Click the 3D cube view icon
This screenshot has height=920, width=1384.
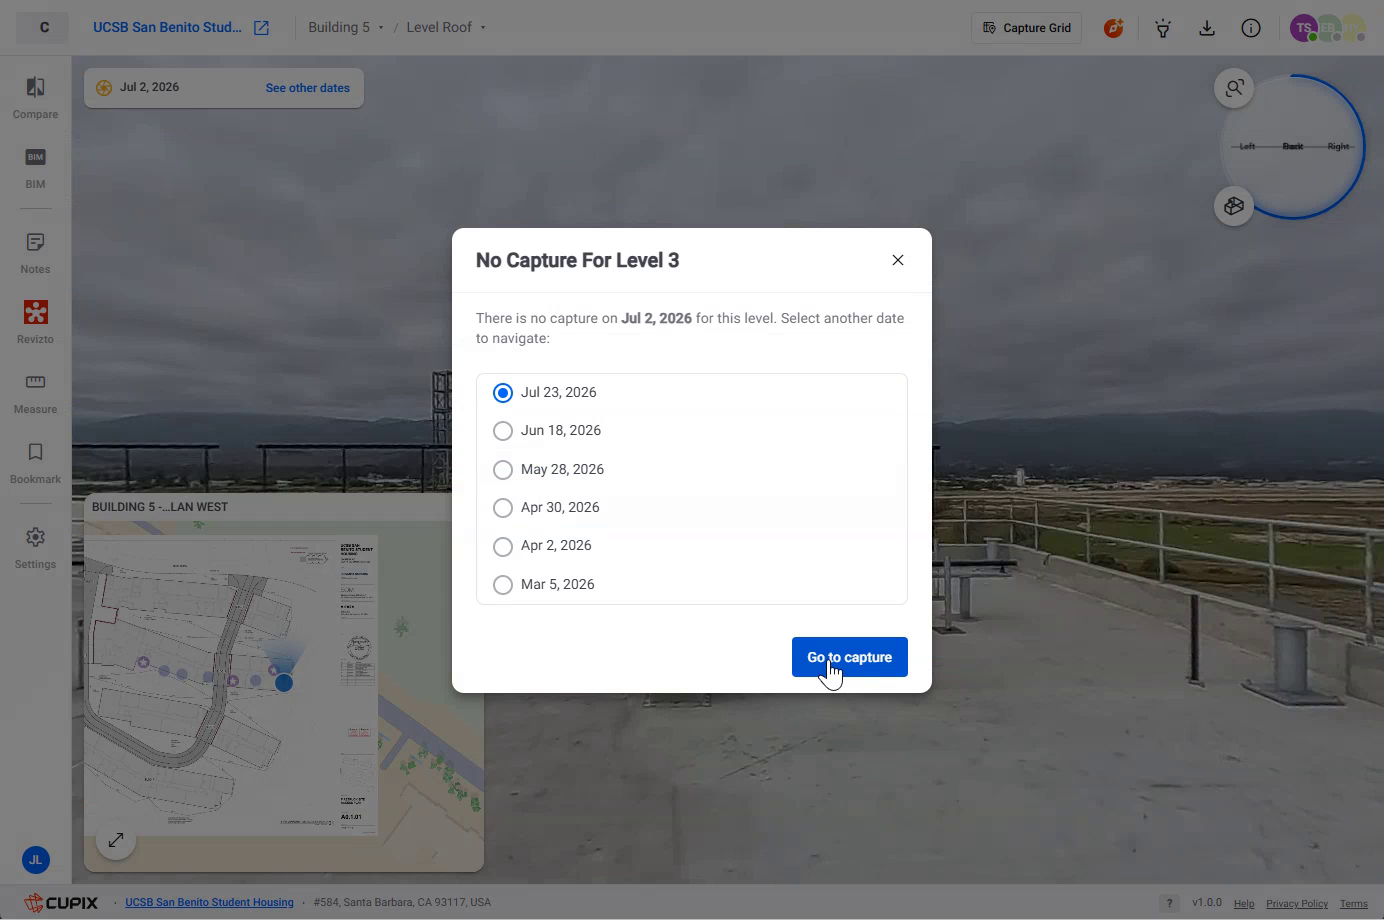(1234, 206)
